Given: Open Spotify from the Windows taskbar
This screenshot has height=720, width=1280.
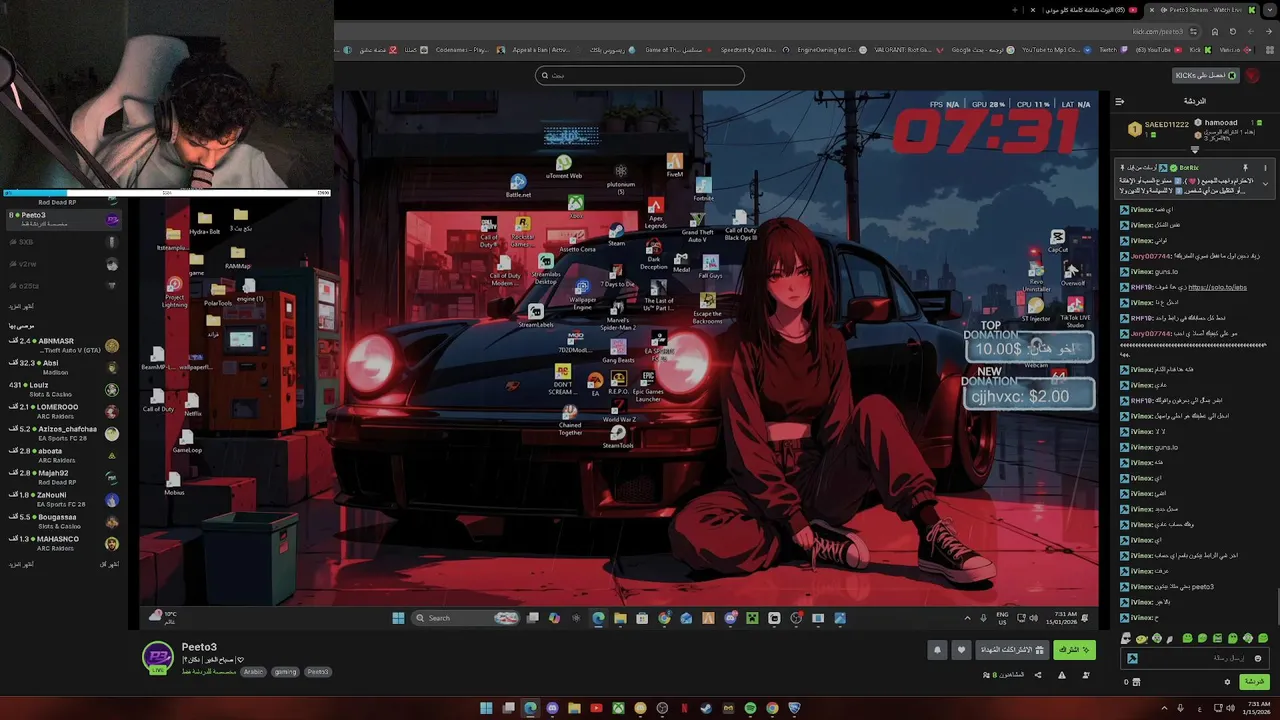Looking at the screenshot, I should [750, 709].
